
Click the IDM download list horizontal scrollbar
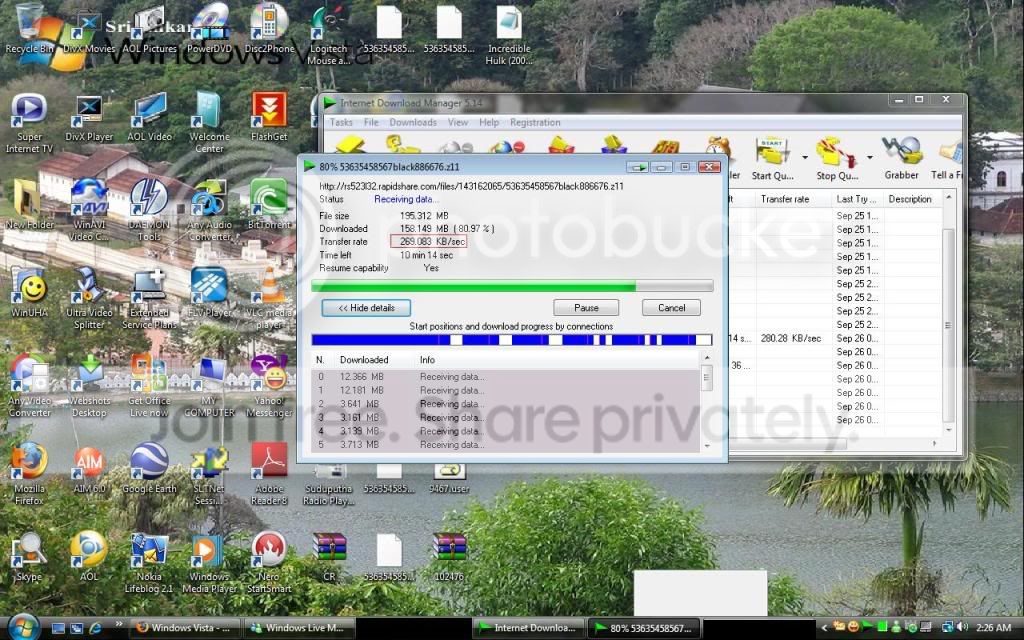point(836,443)
